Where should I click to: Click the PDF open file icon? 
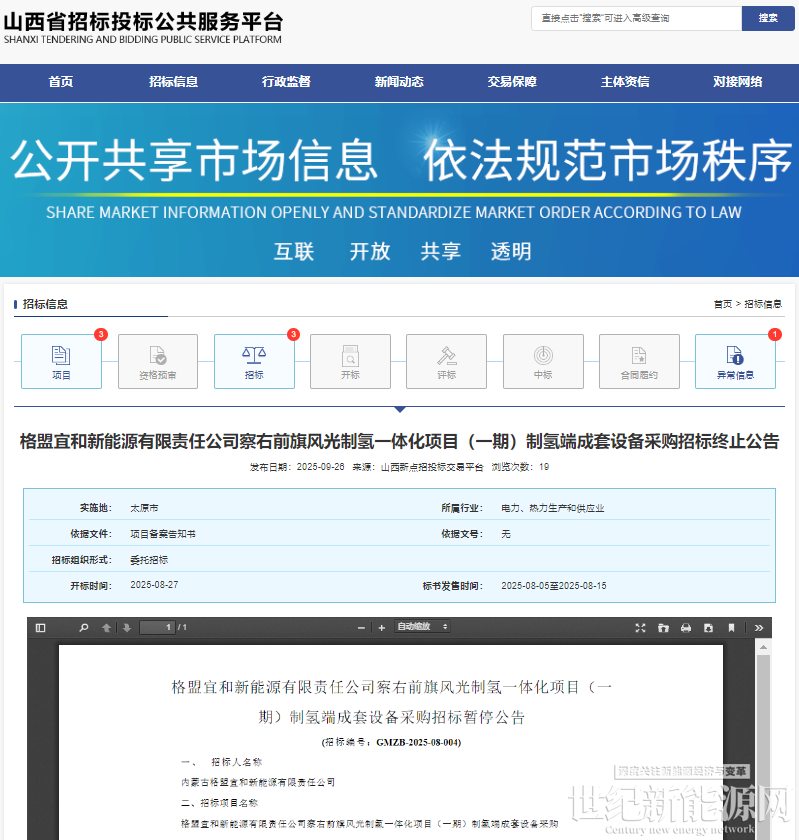tap(663, 628)
